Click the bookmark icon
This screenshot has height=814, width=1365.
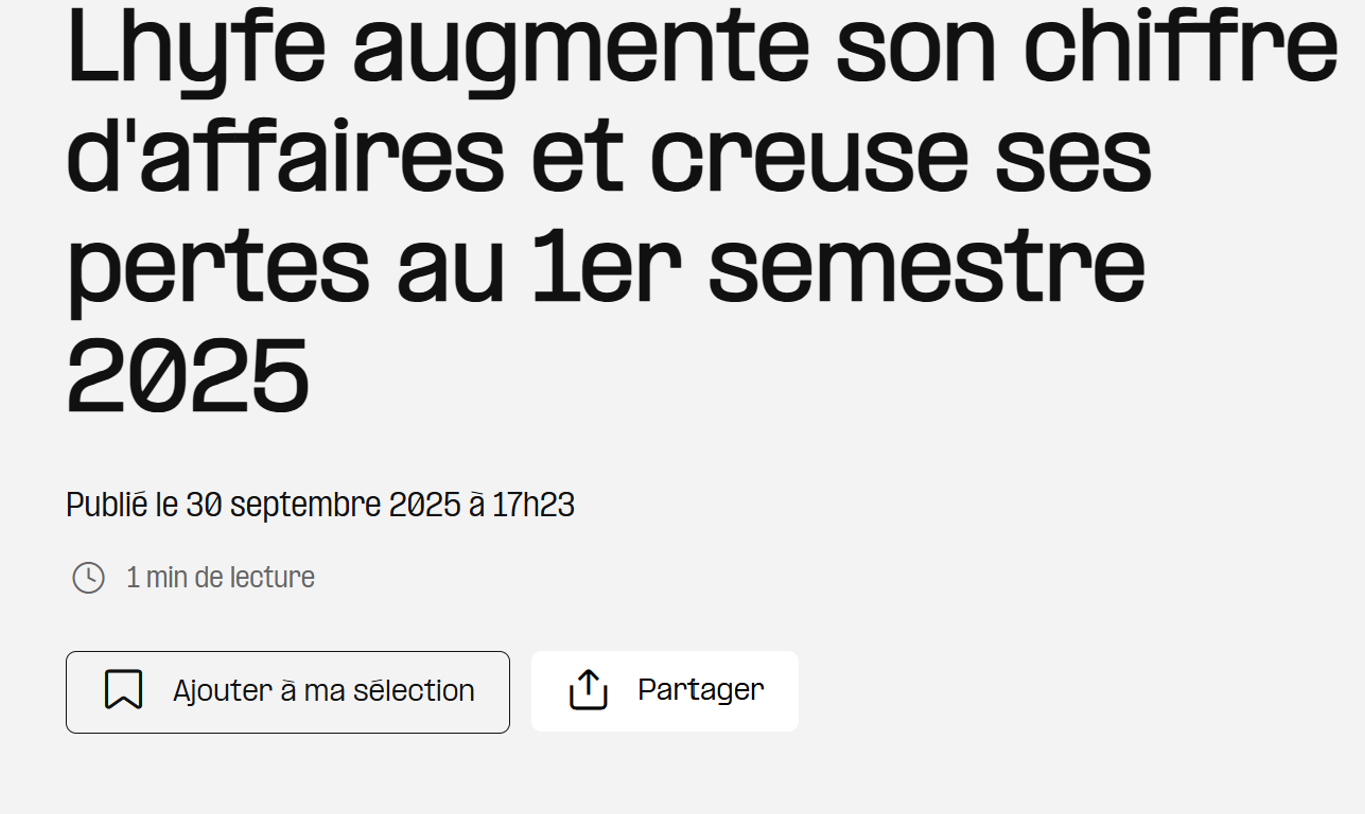click(124, 691)
